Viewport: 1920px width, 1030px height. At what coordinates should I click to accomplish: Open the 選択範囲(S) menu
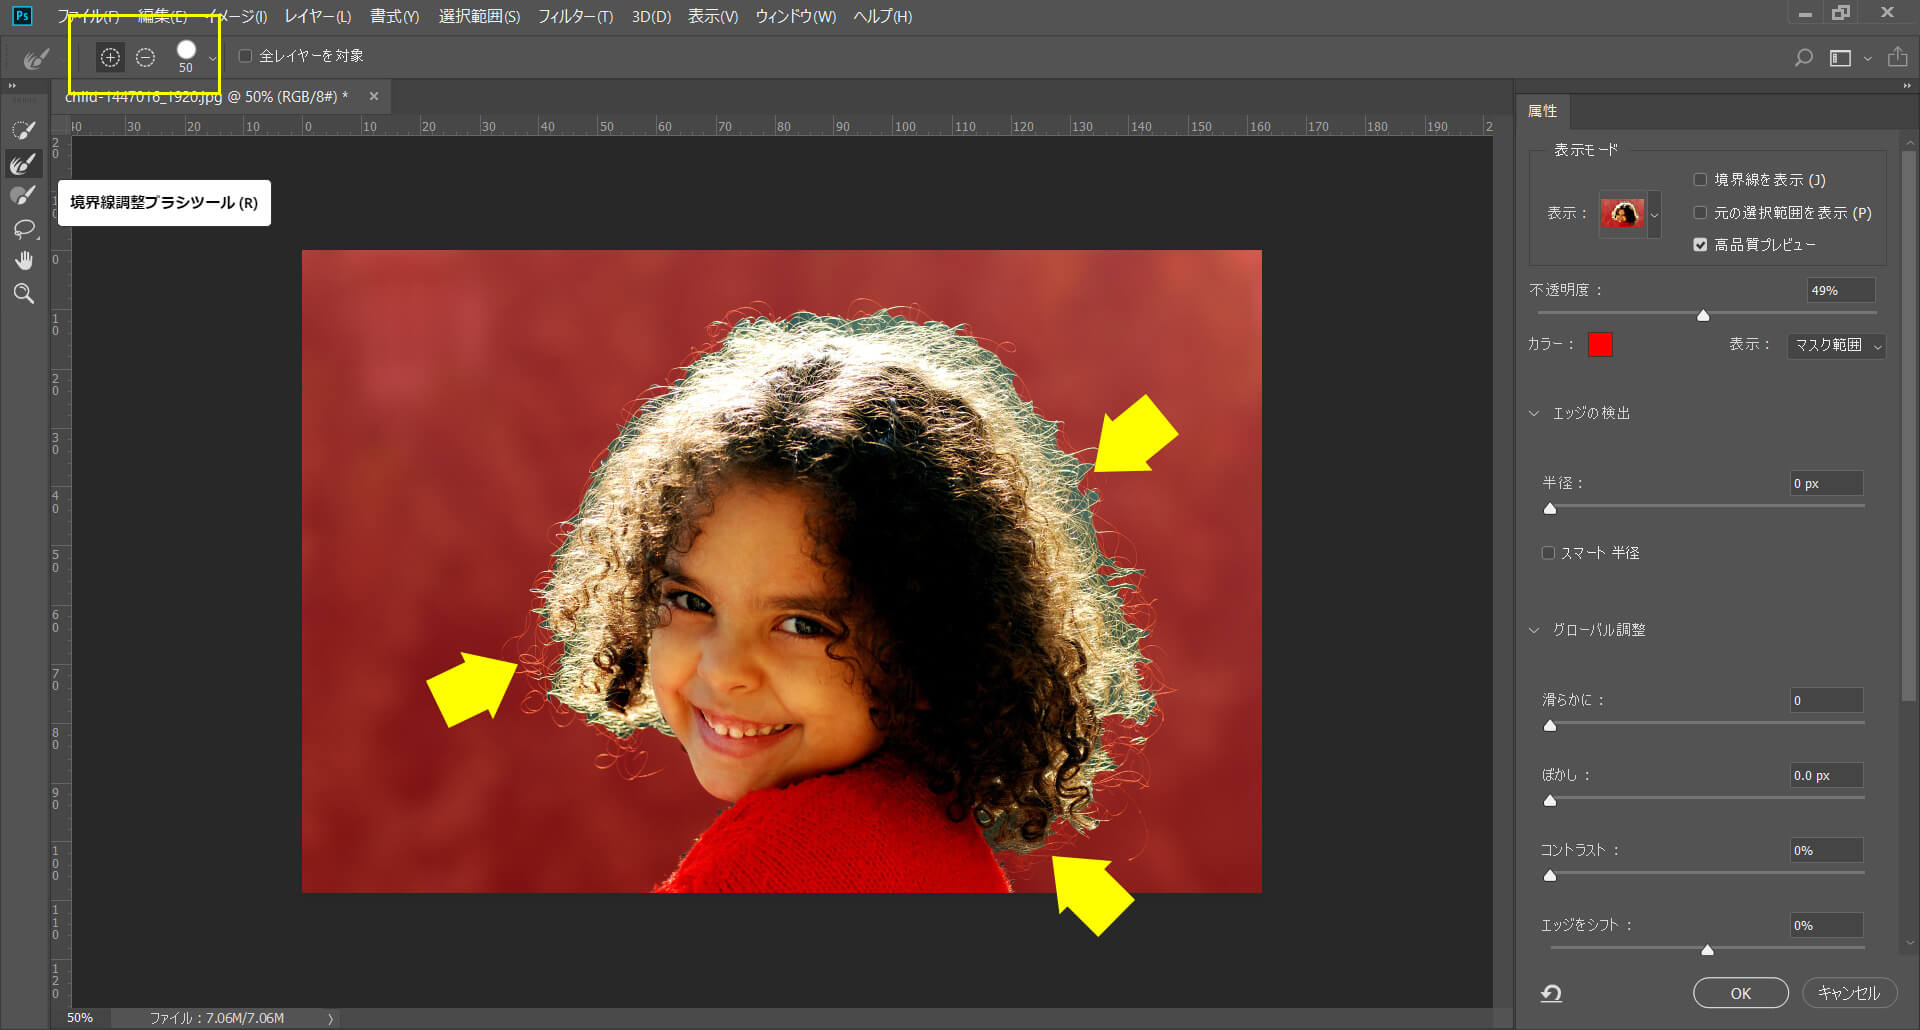[479, 17]
